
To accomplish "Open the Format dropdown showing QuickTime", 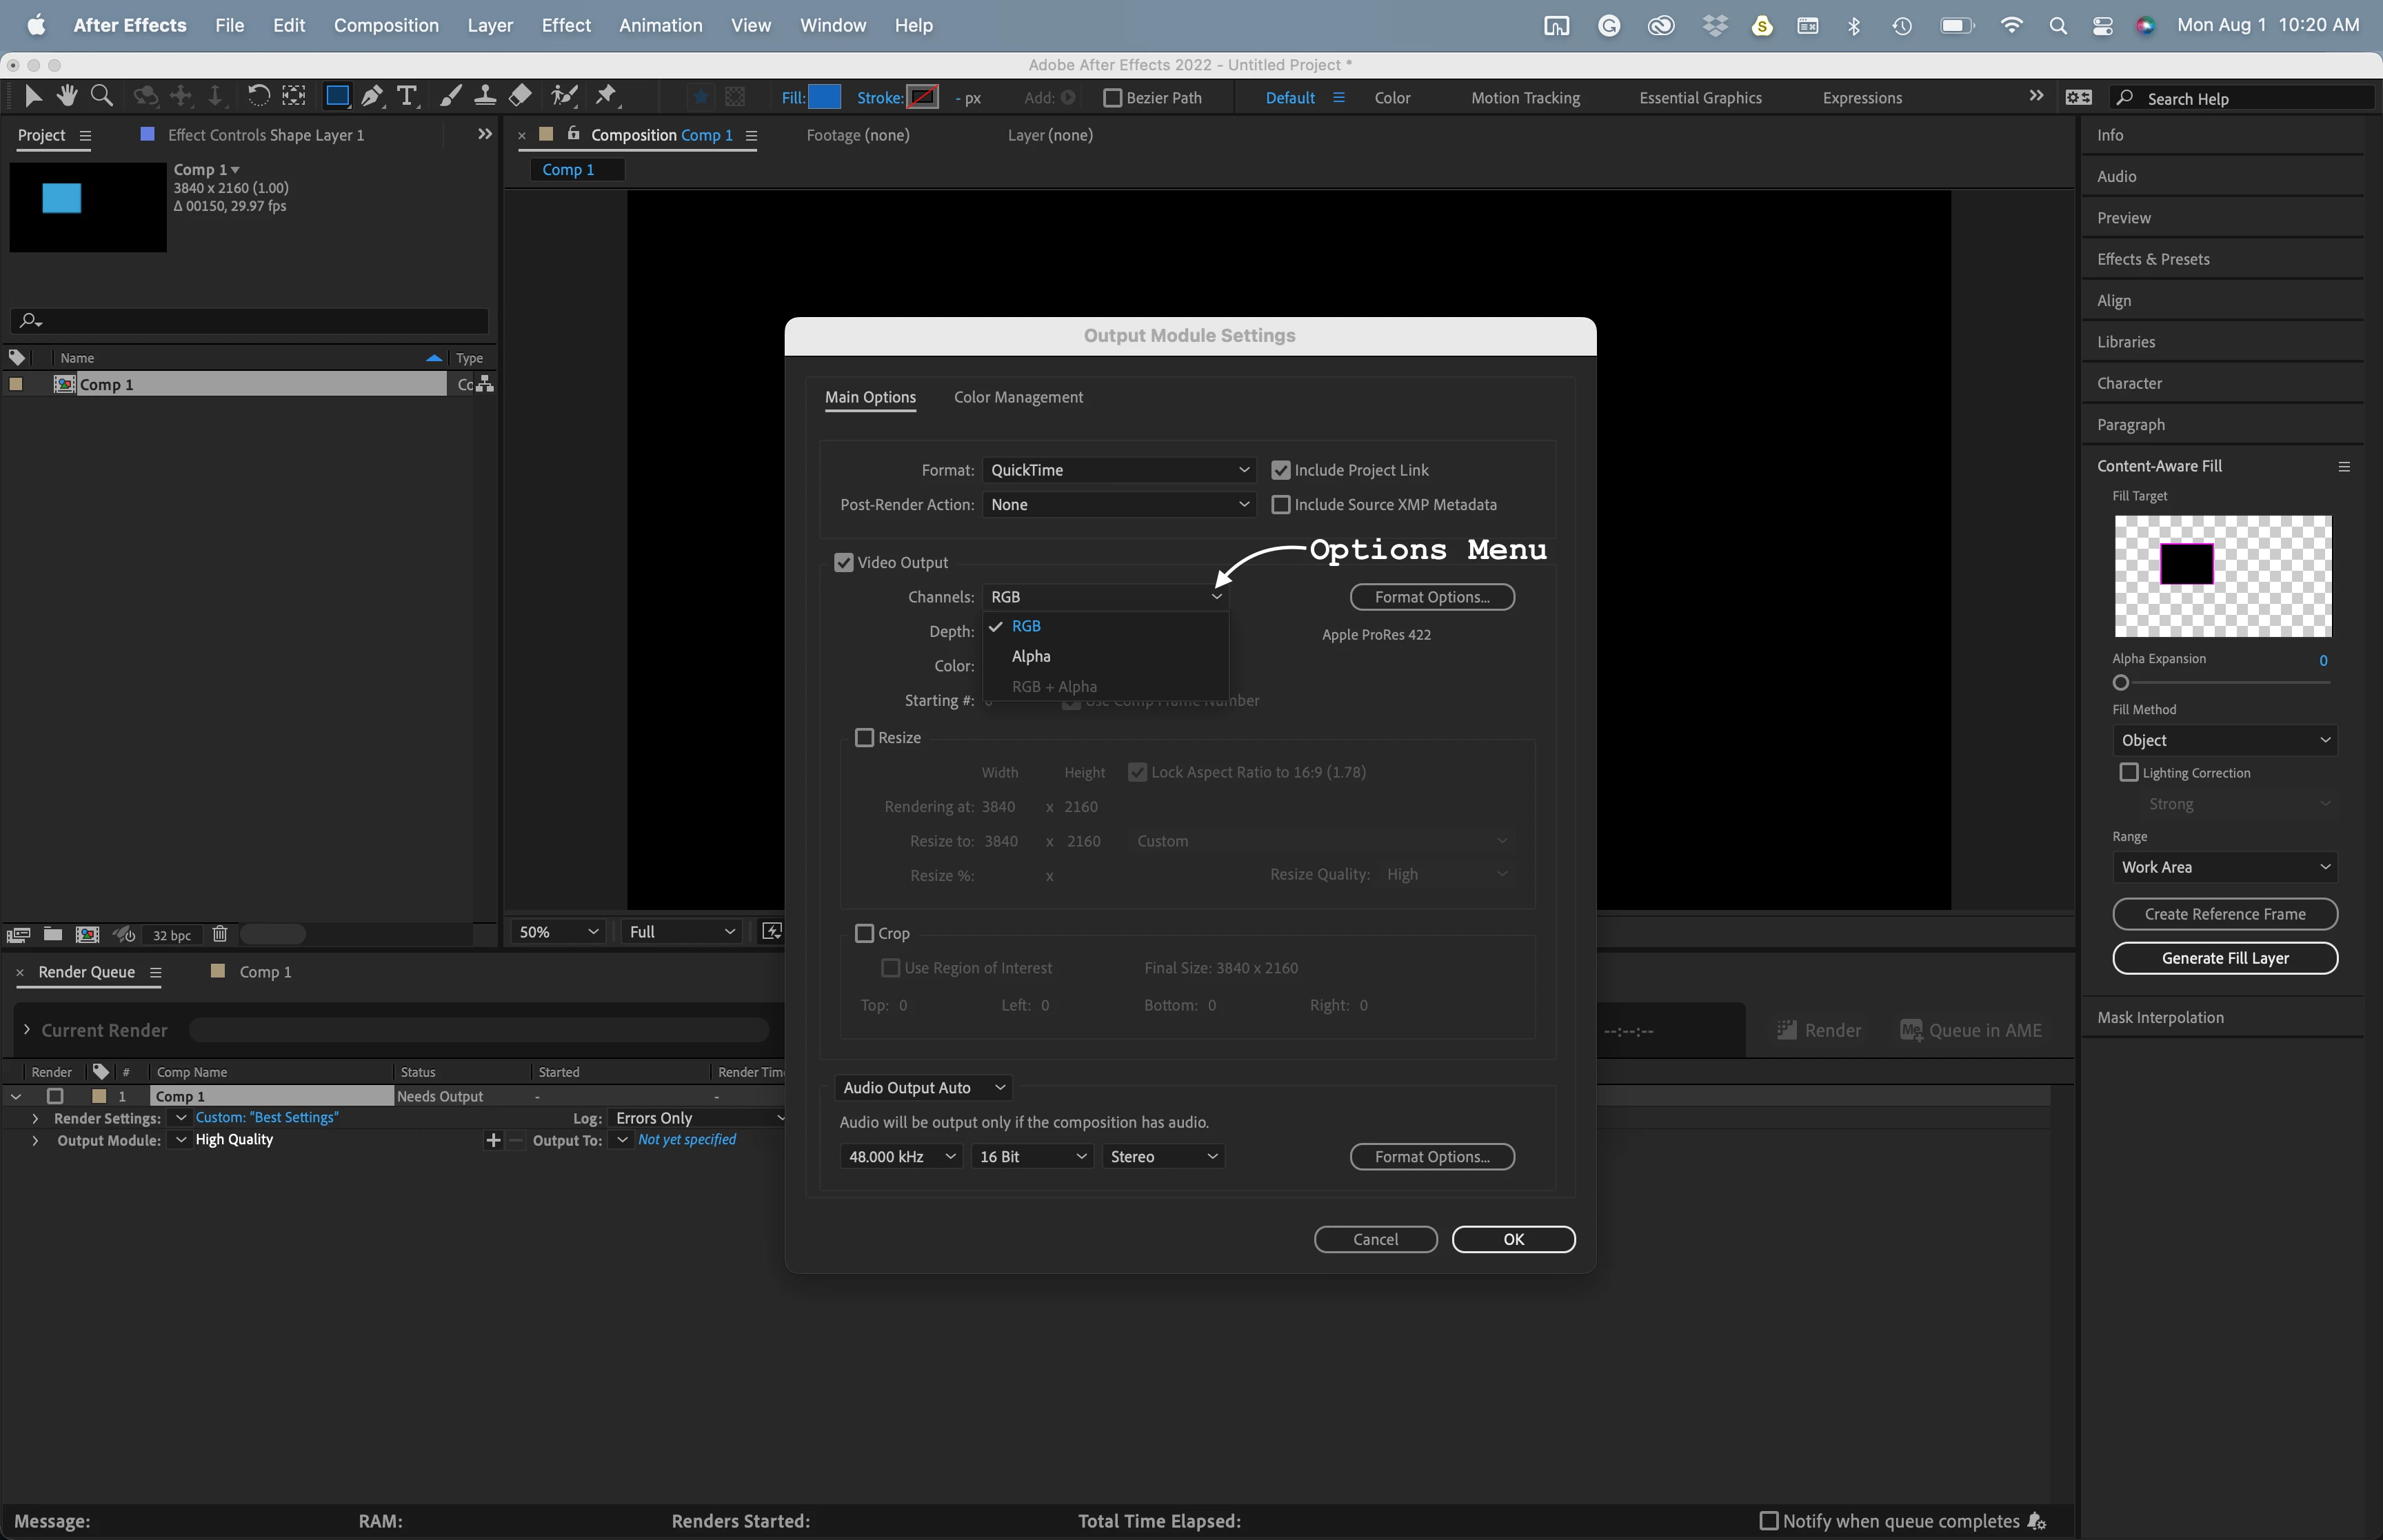I will coord(1118,470).
